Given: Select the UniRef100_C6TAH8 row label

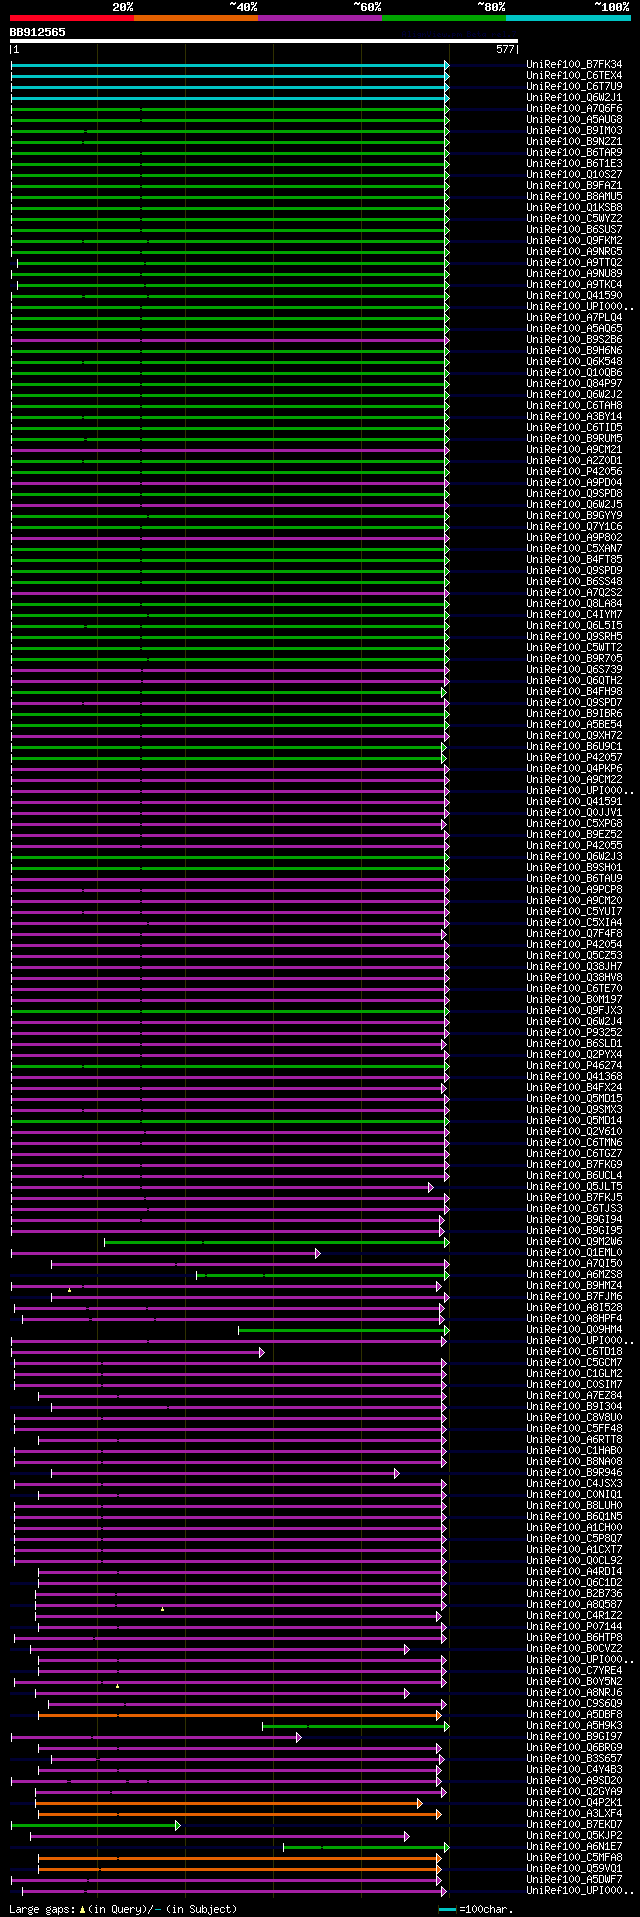Looking at the screenshot, I should point(574,405).
